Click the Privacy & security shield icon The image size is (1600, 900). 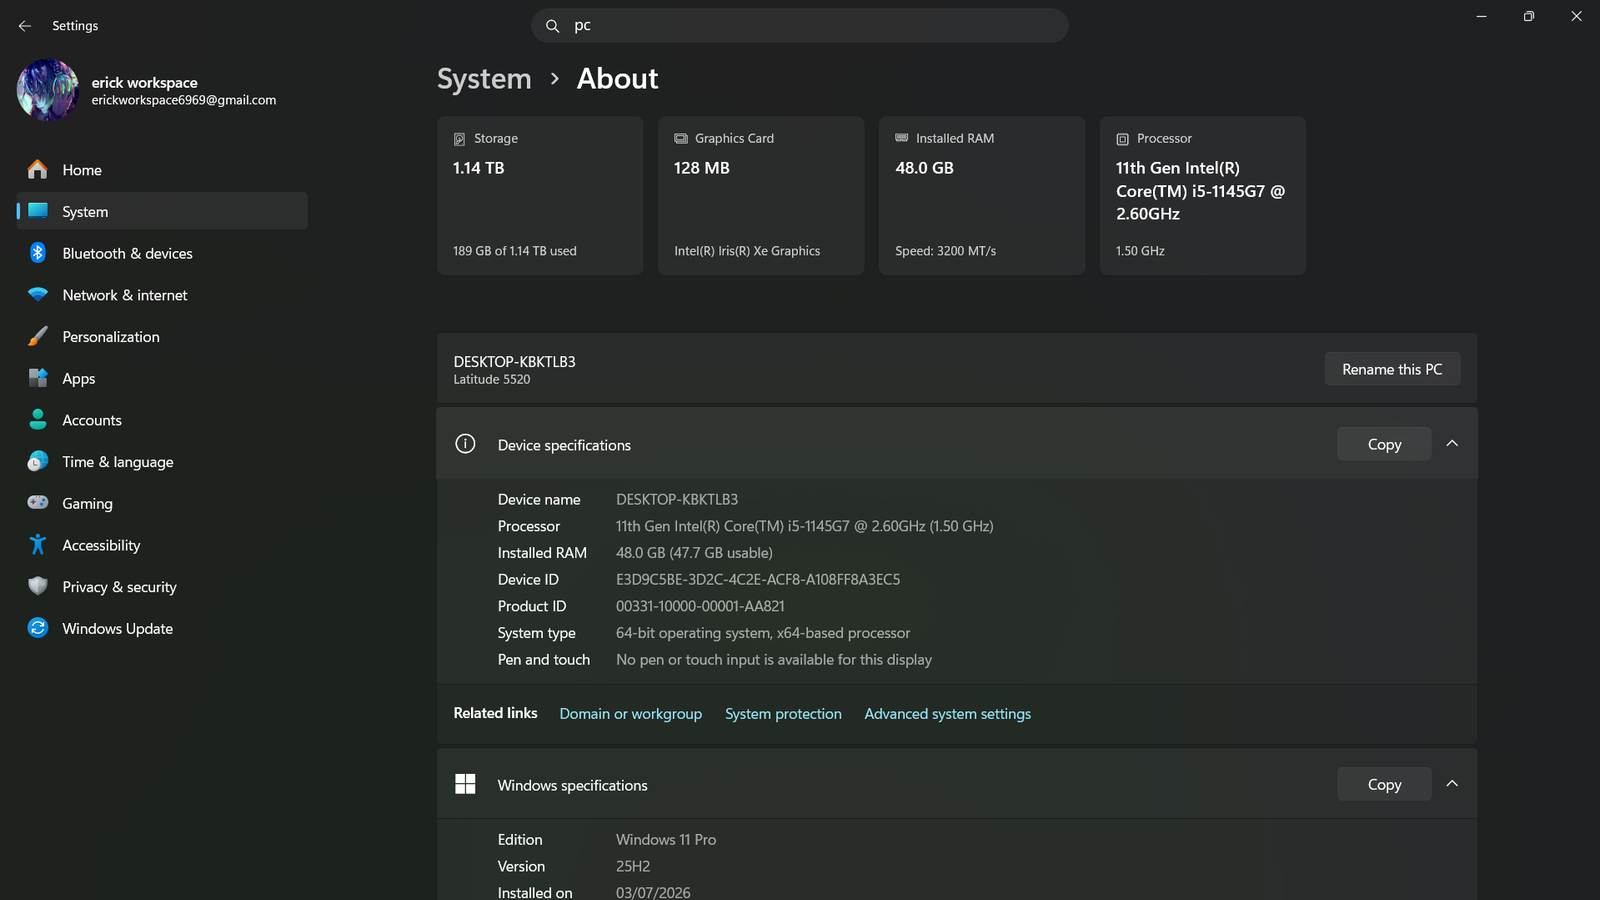tap(38, 586)
